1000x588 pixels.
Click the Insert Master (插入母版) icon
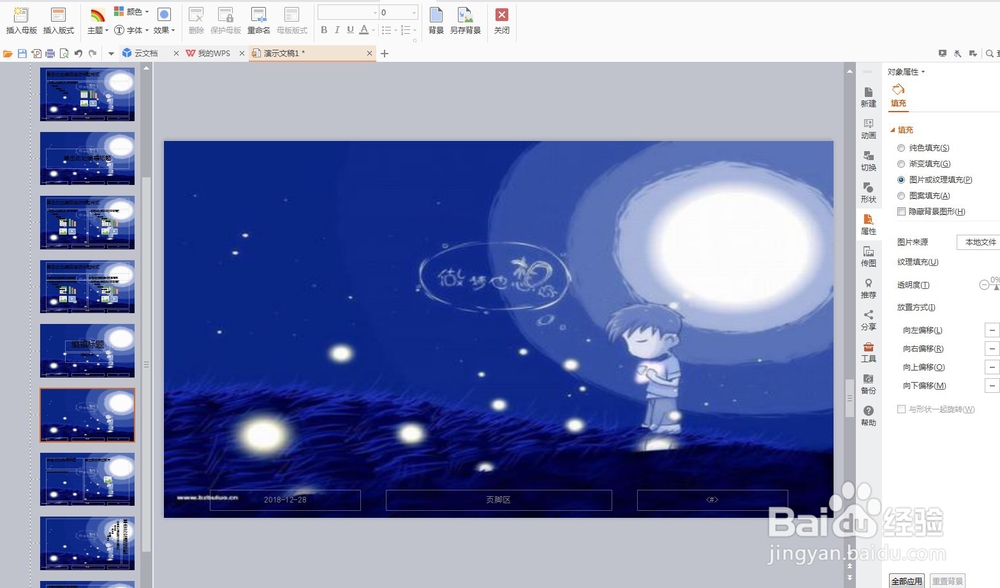tap(21, 20)
